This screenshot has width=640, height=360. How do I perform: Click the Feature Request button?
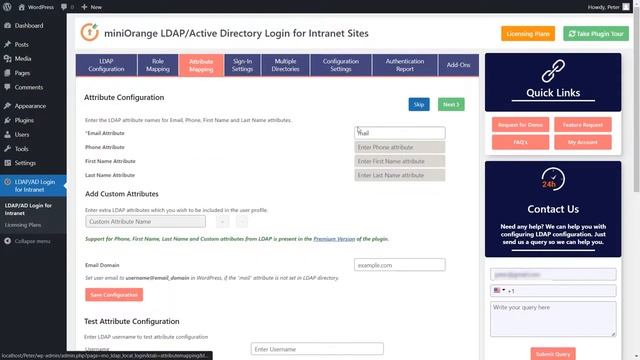[582, 125]
